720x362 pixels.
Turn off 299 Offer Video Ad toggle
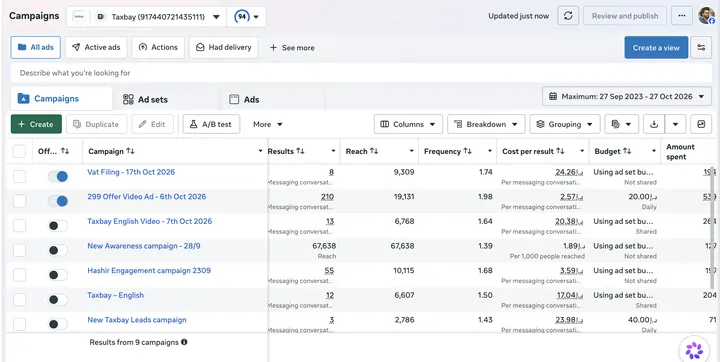(58, 201)
